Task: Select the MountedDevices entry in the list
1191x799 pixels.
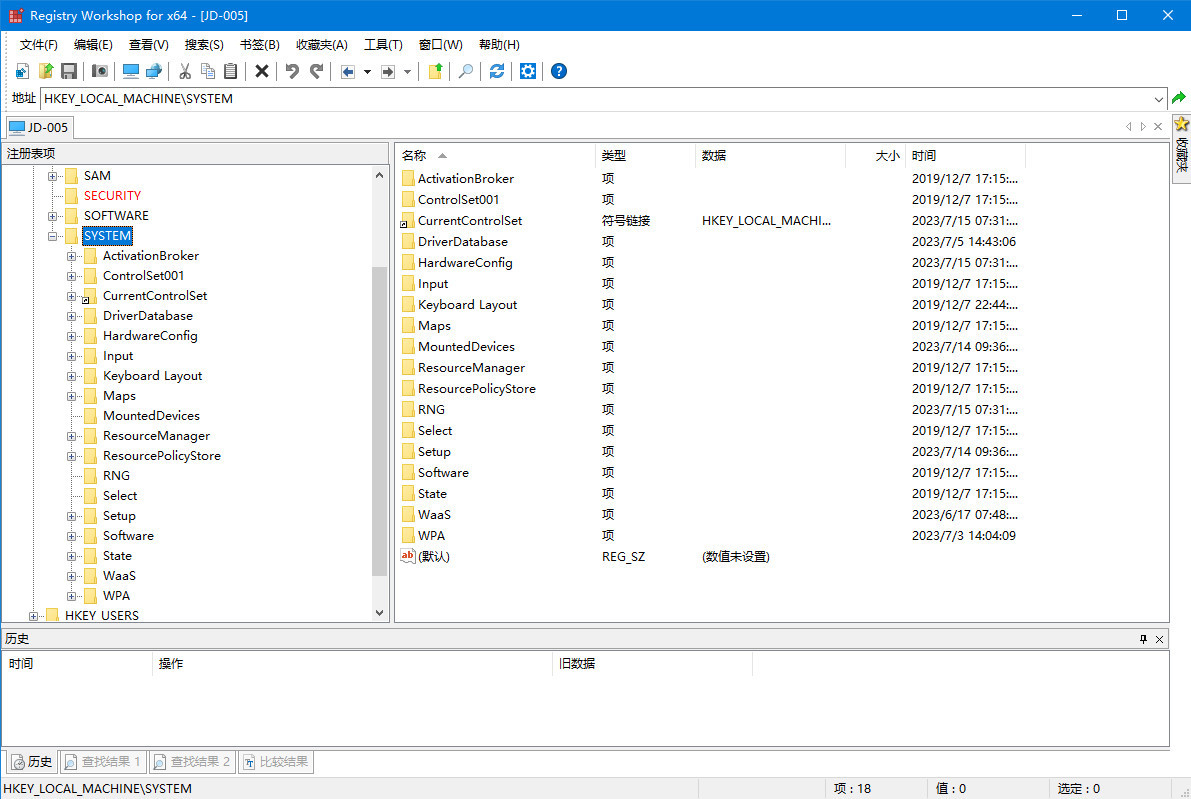Action: pos(466,347)
